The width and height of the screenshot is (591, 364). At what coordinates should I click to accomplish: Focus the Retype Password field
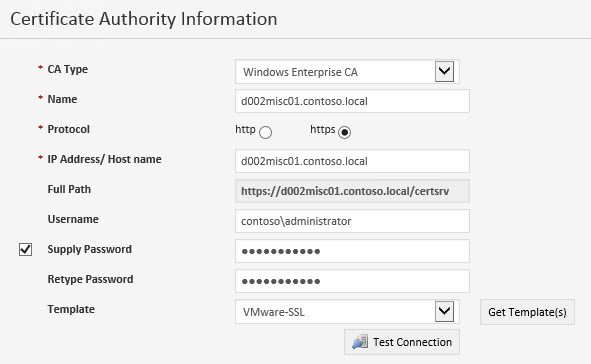tap(352, 281)
